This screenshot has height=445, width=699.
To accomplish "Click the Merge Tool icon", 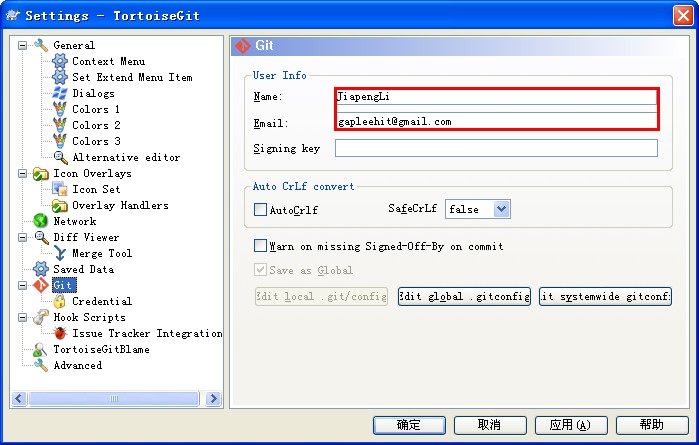I will tap(60, 254).
